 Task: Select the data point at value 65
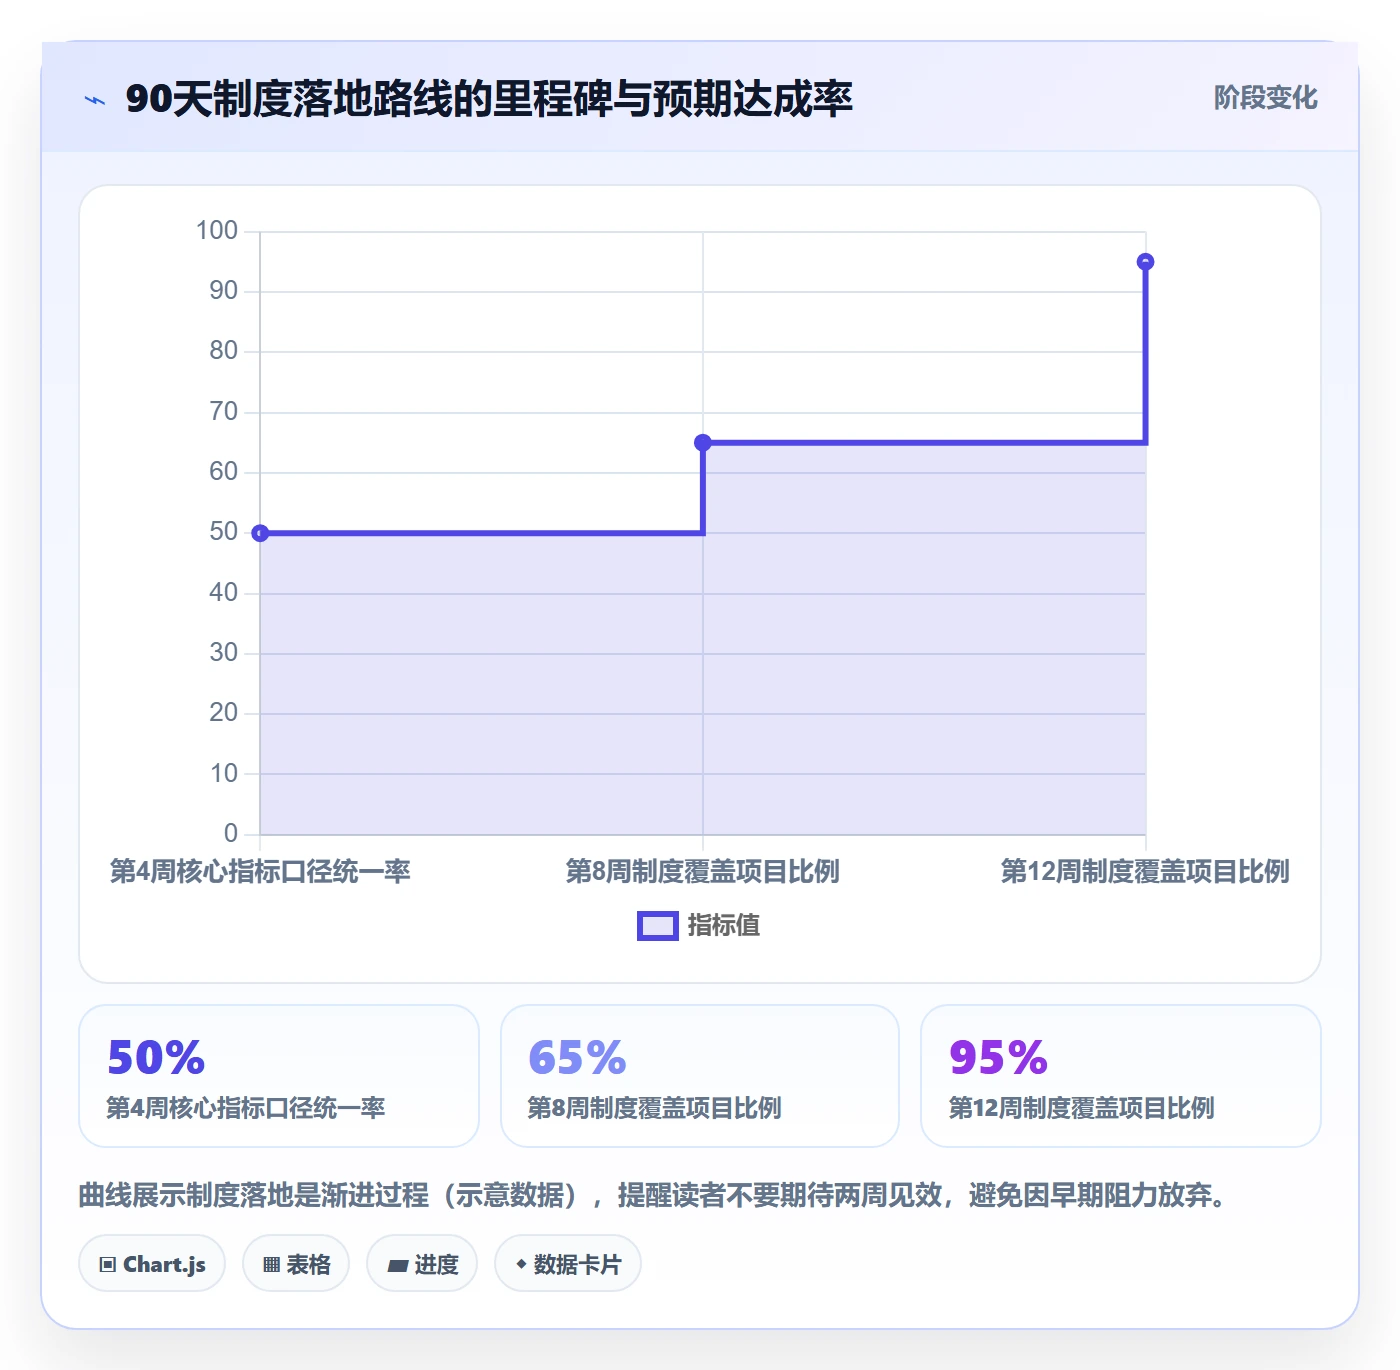tap(703, 442)
